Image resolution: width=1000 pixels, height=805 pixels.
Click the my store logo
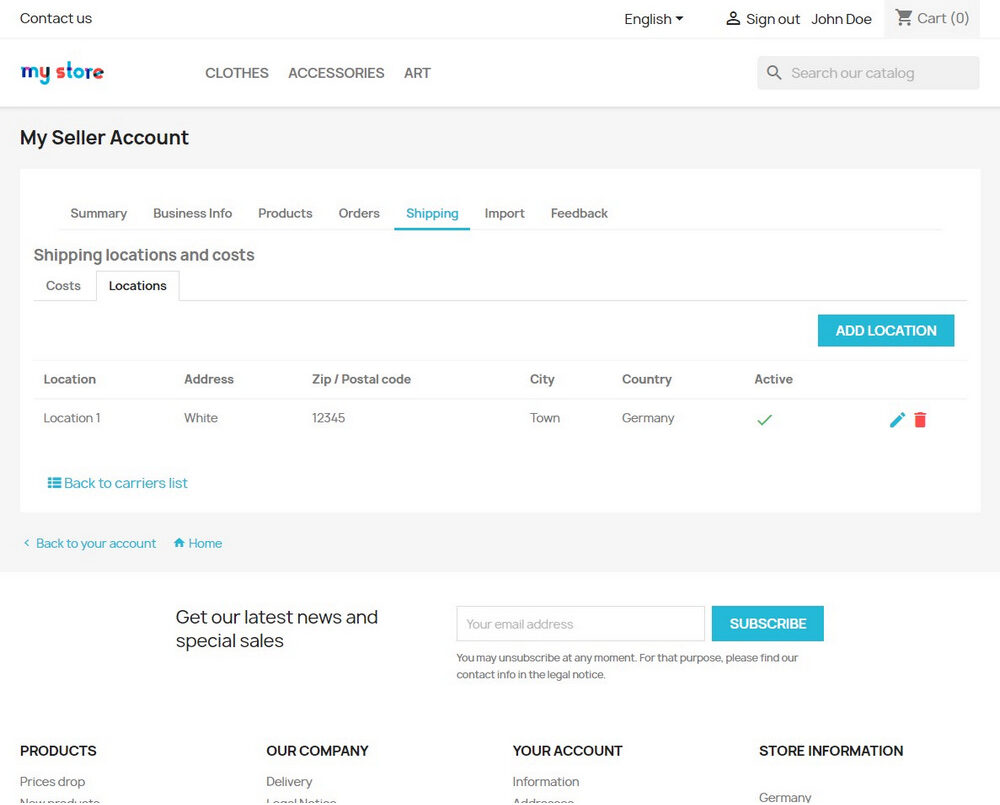click(62, 72)
